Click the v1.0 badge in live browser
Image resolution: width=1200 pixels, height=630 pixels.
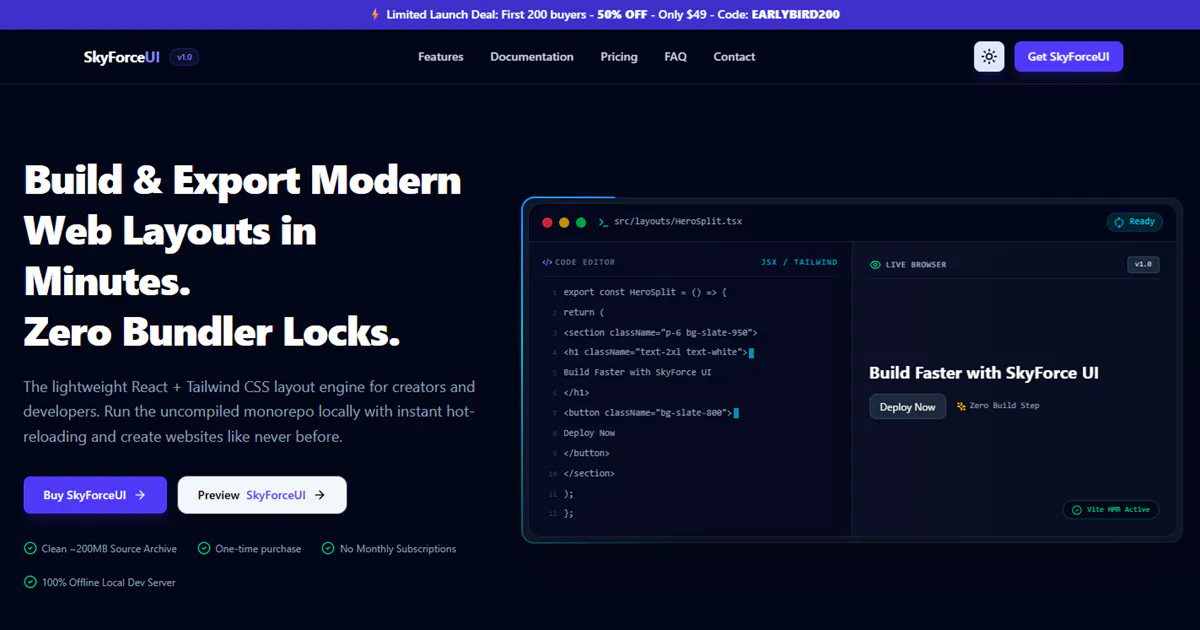pos(1143,264)
